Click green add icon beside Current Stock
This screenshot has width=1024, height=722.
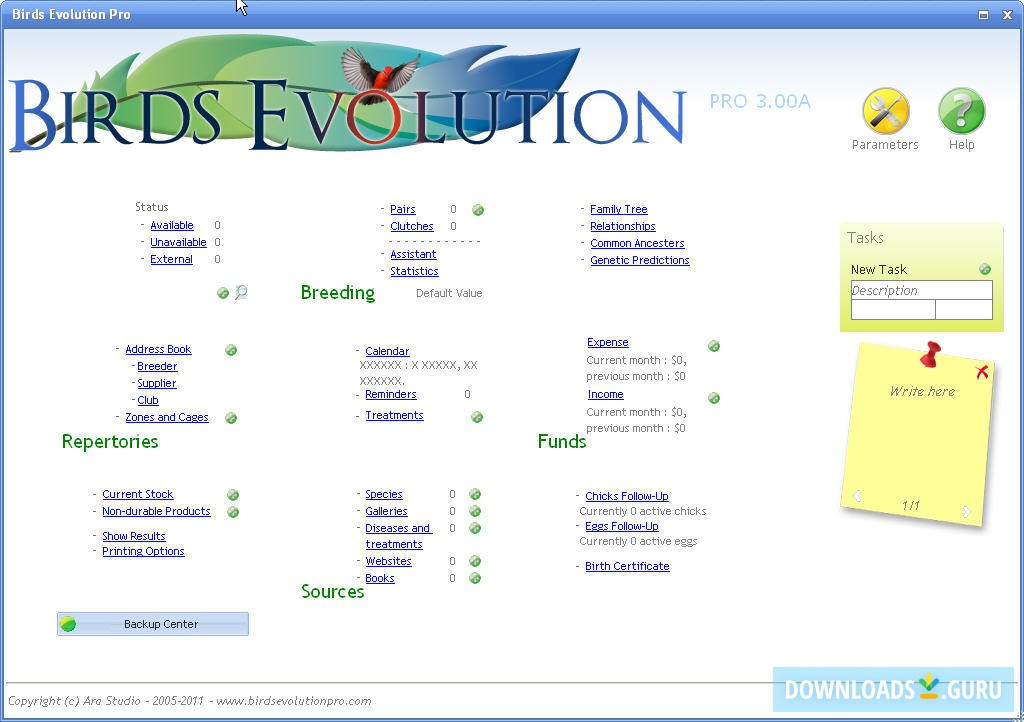[232, 495]
